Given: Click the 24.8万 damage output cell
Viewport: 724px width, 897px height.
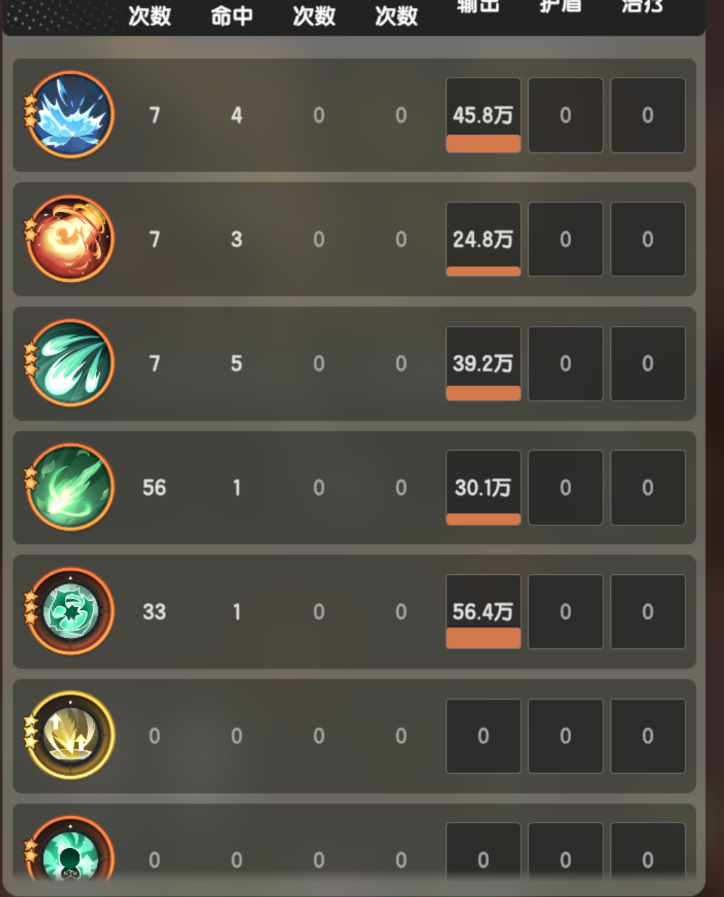Looking at the screenshot, I should 483,239.
